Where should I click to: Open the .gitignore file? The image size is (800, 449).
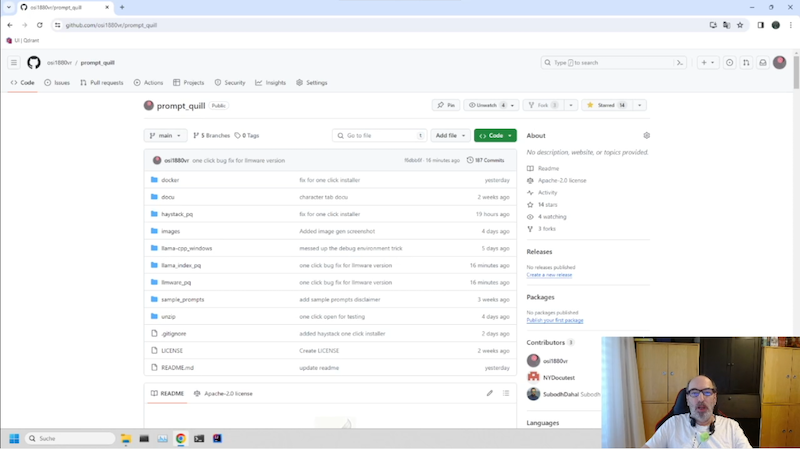(174, 334)
